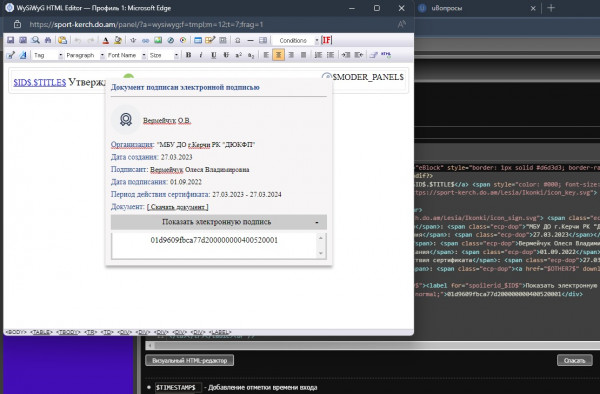Click the Redo arrow icon

point(91,40)
